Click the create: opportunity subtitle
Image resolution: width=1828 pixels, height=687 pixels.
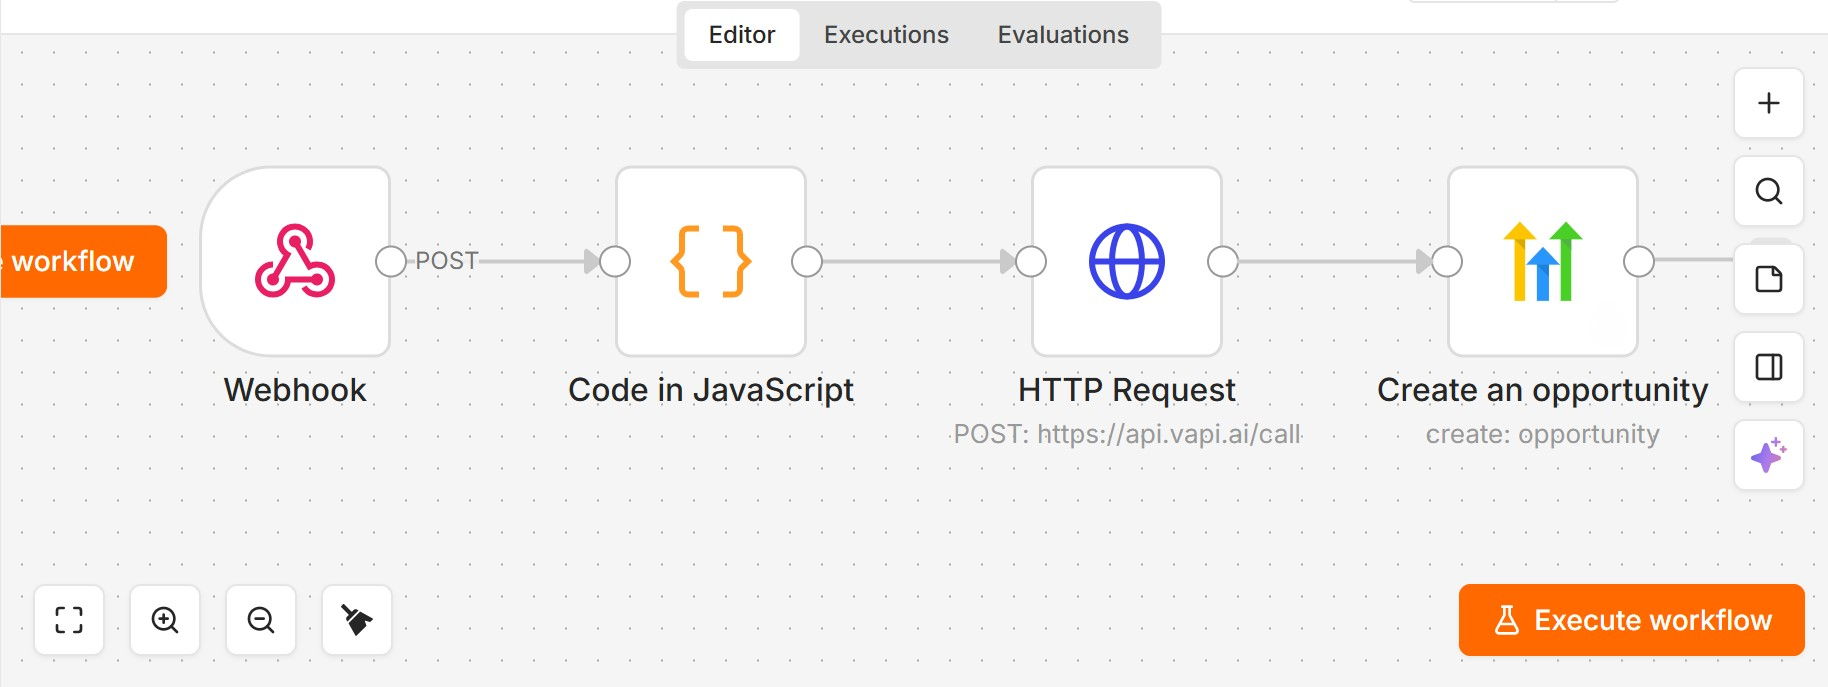1543,434
